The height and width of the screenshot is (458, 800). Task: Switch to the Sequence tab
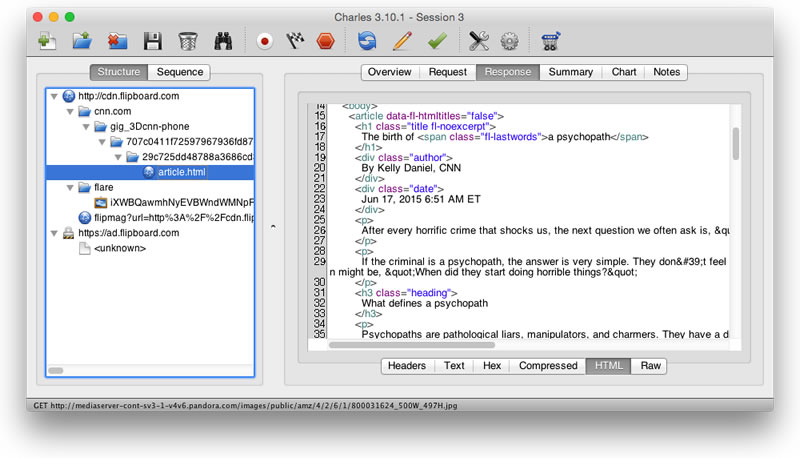pyautogui.click(x=180, y=72)
